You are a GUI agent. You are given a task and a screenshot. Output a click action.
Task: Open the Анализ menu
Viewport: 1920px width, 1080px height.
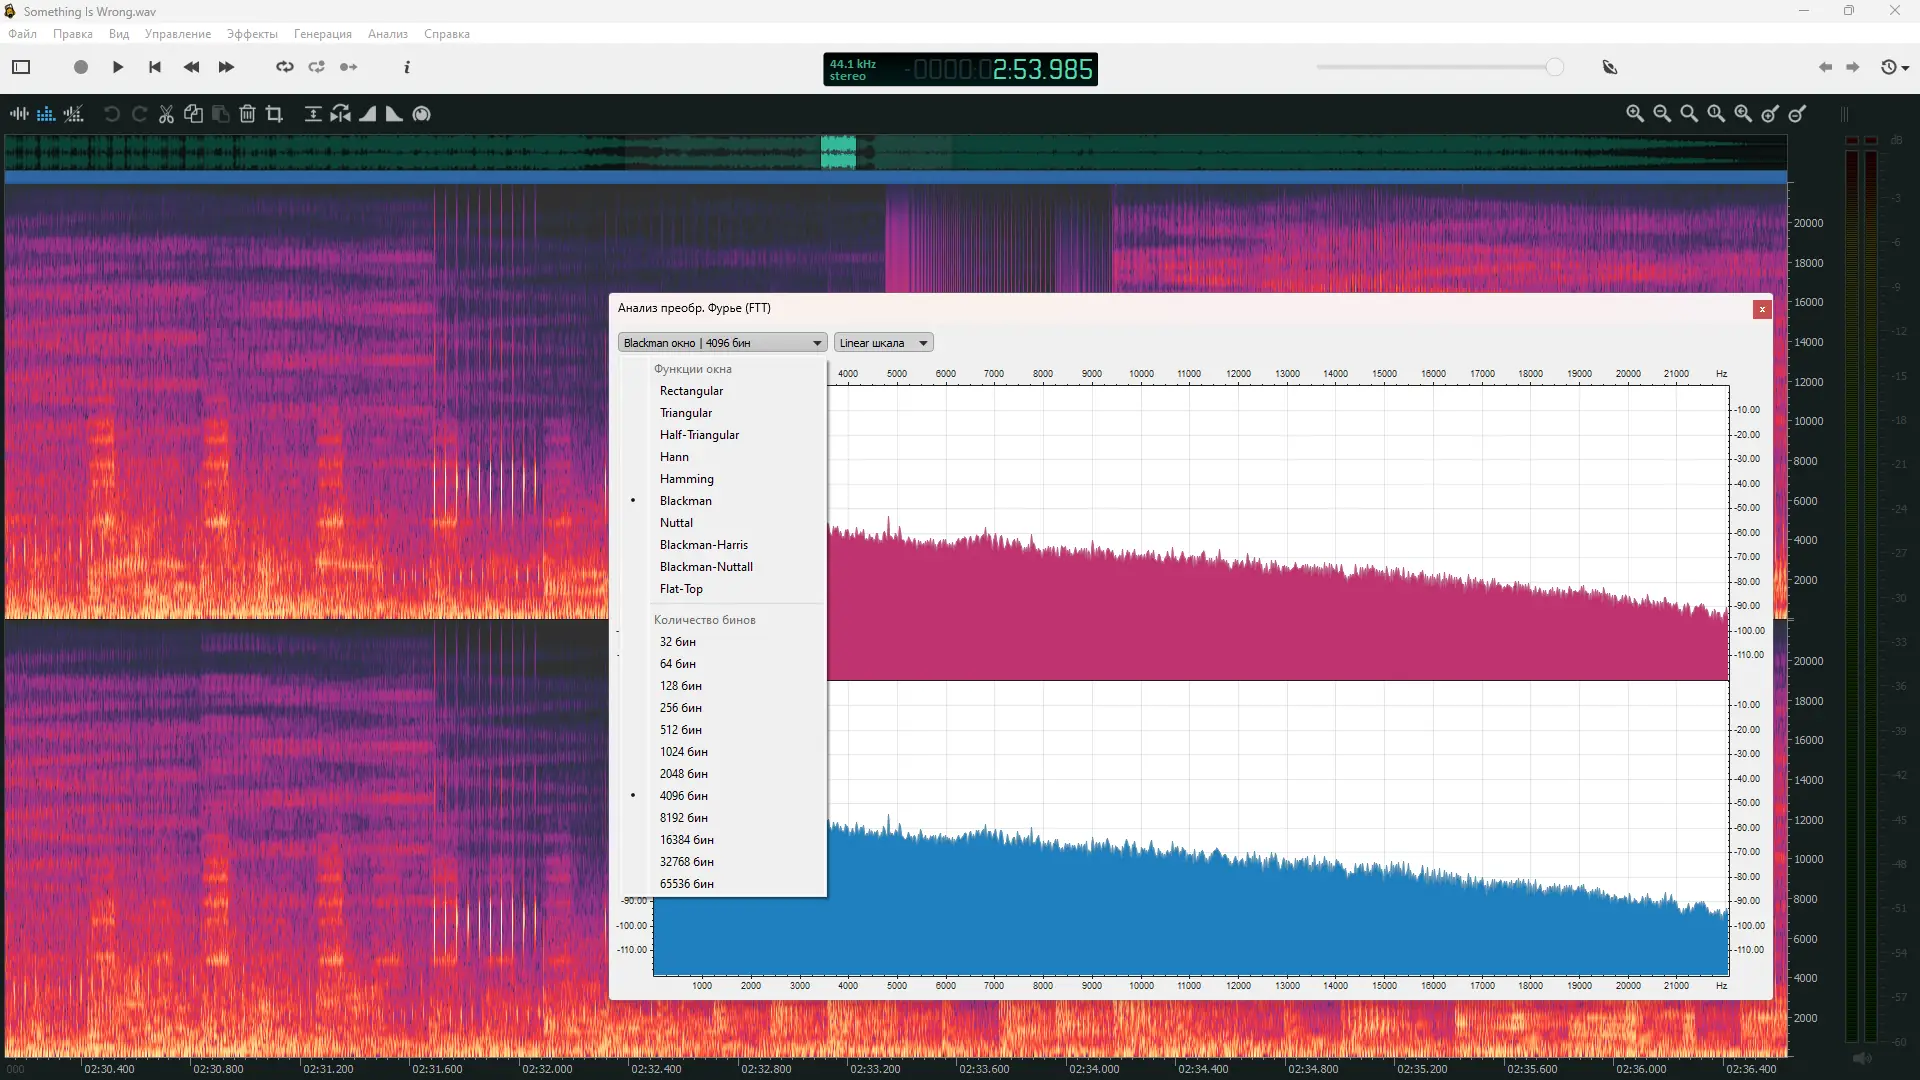pyautogui.click(x=387, y=34)
